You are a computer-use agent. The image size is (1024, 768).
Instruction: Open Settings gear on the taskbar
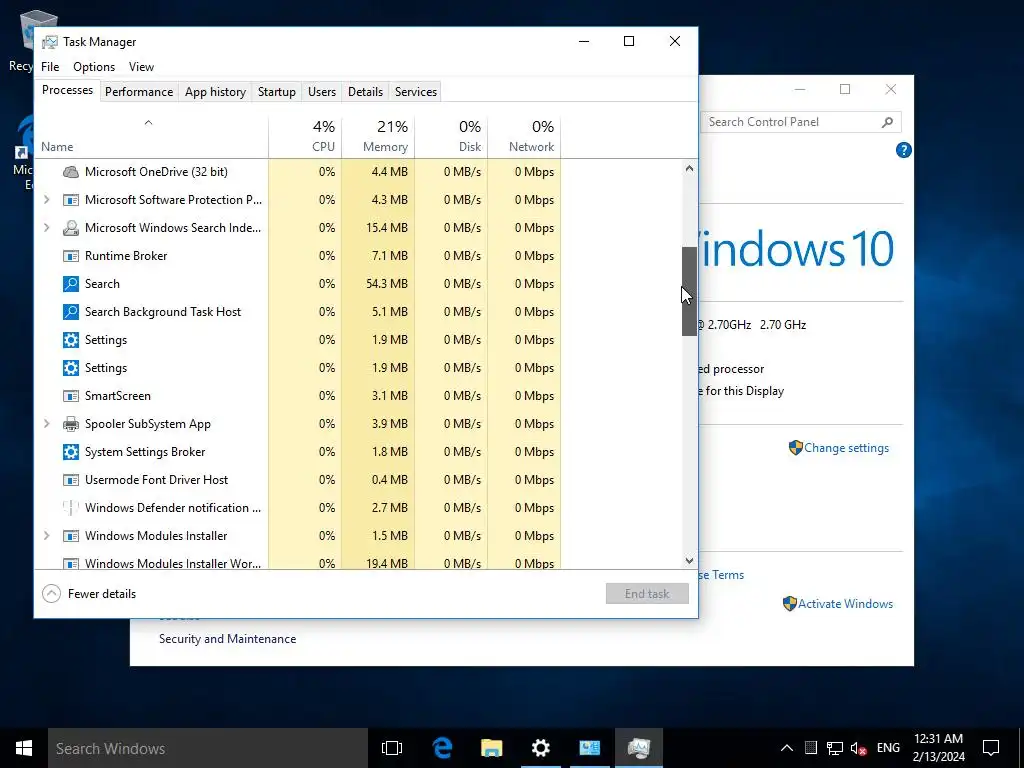click(x=541, y=748)
